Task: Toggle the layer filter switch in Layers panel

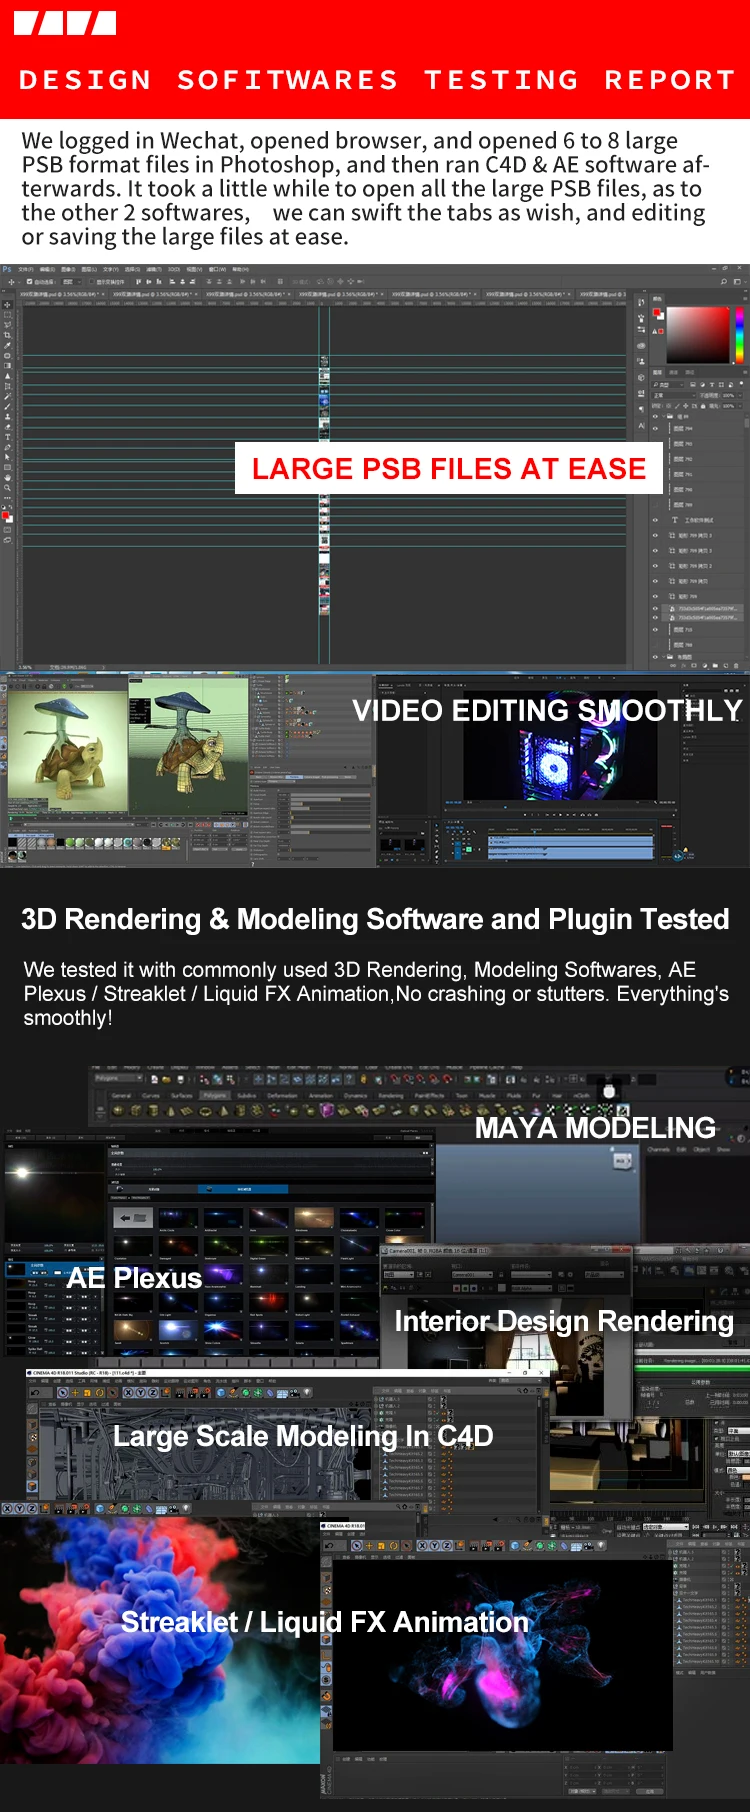Action: click(741, 383)
